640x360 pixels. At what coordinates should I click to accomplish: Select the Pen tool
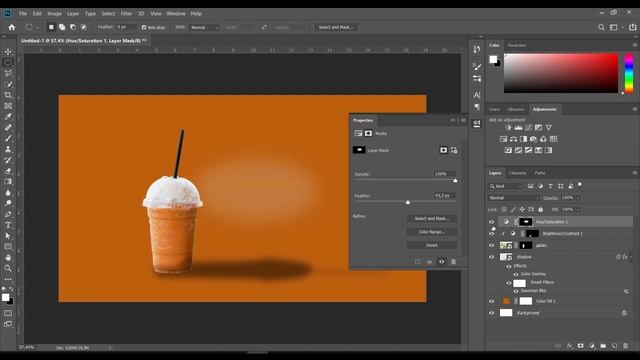pyautogui.click(x=8, y=214)
